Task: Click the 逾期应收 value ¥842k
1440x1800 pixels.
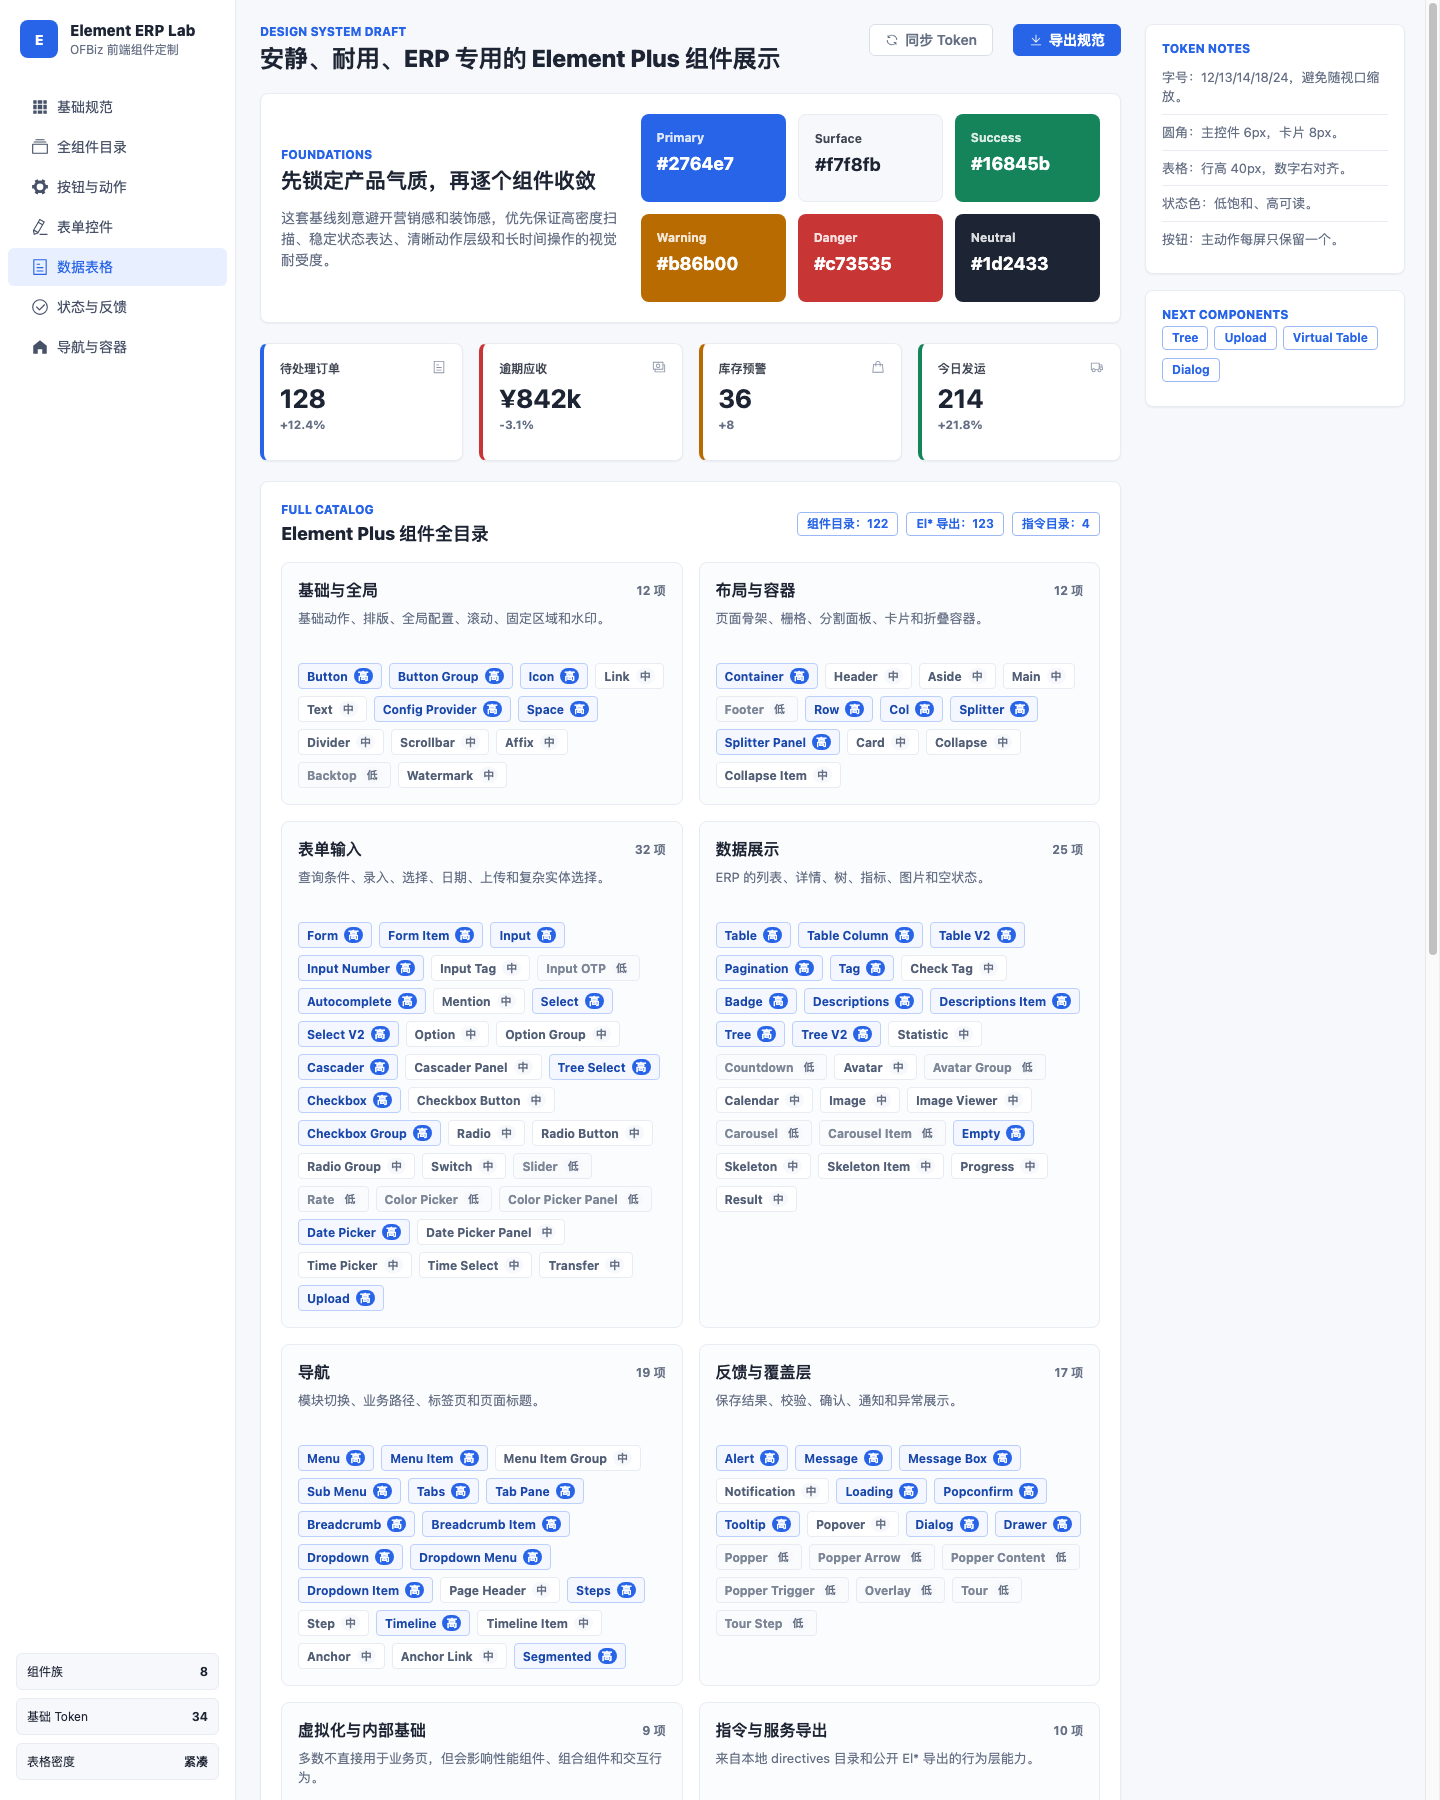Action: (540, 399)
